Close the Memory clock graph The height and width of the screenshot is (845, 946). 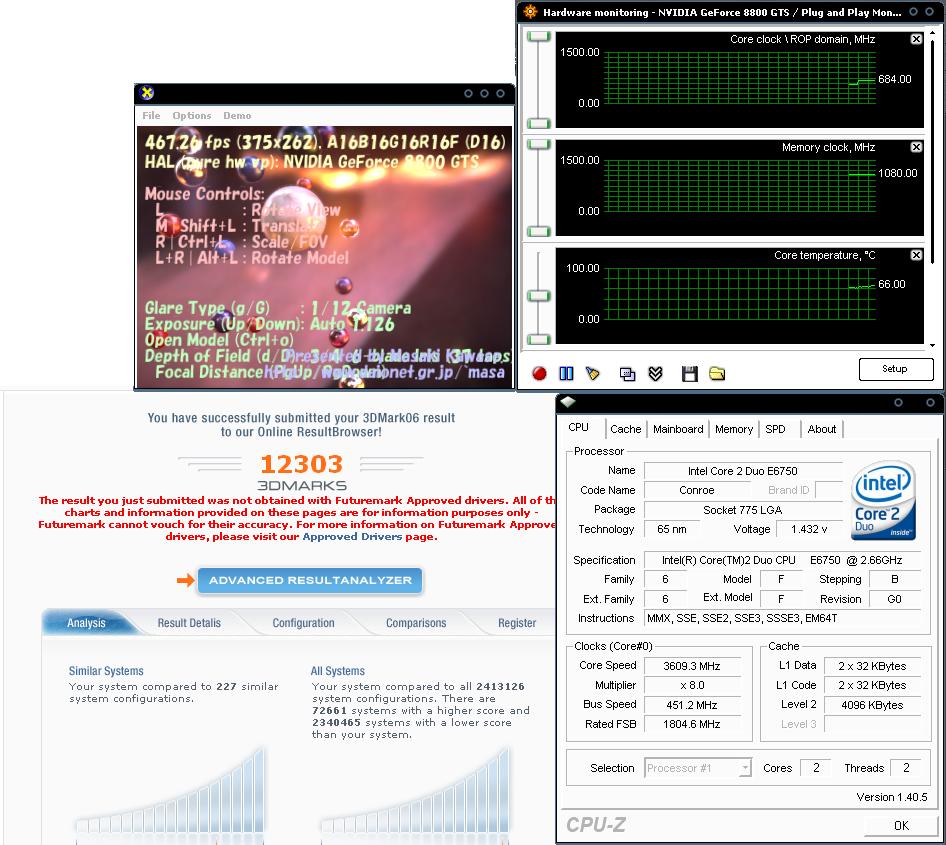click(916, 147)
